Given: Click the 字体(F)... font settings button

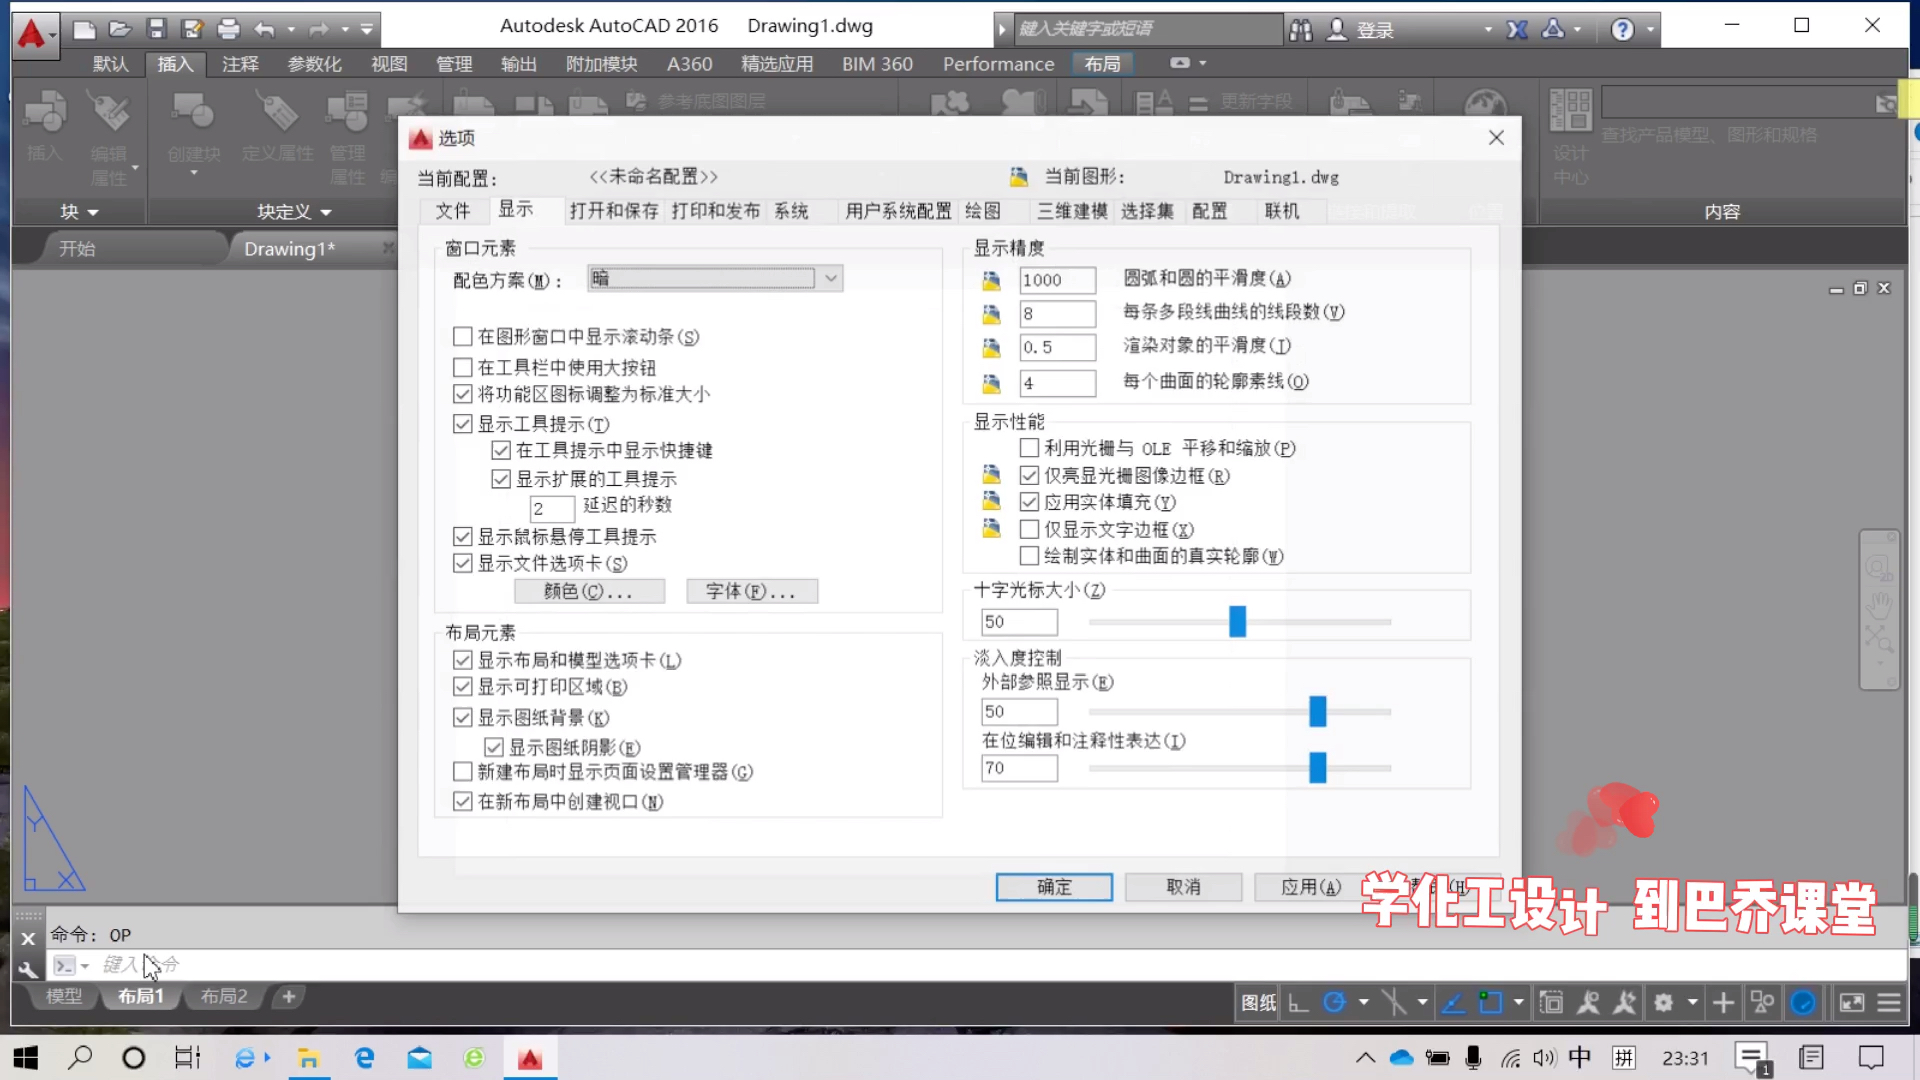Looking at the screenshot, I should (x=752, y=591).
